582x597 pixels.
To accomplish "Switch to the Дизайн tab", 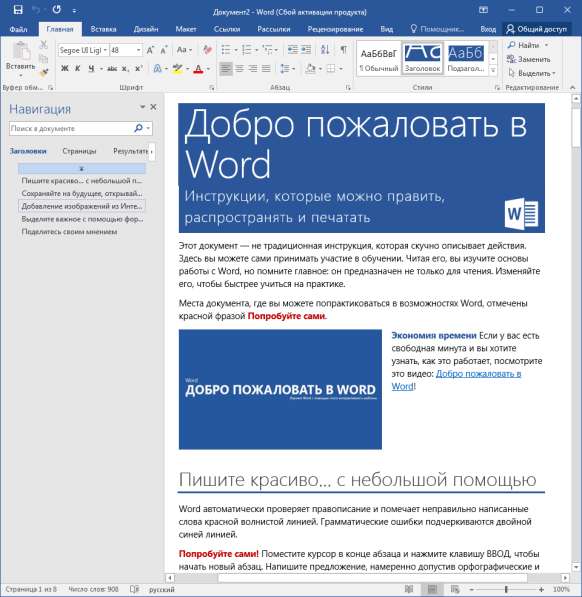I will tap(146, 29).
